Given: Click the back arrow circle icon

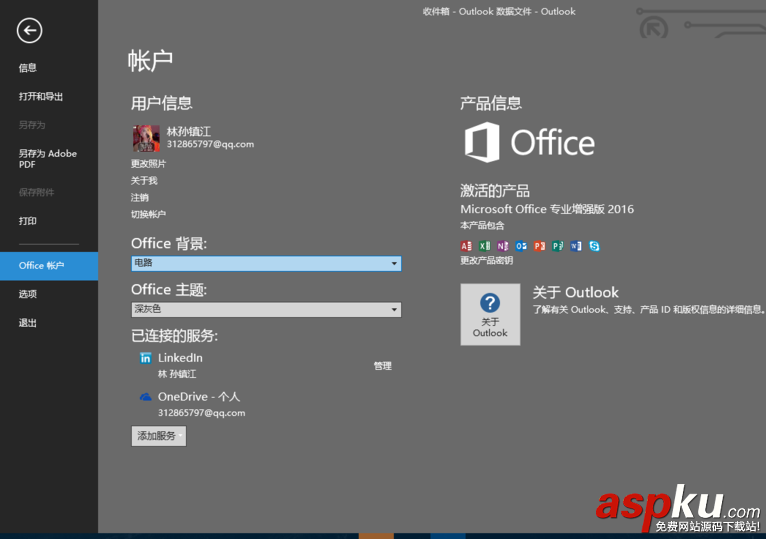Looking at the screenshot, I should [x=29, y=30].
